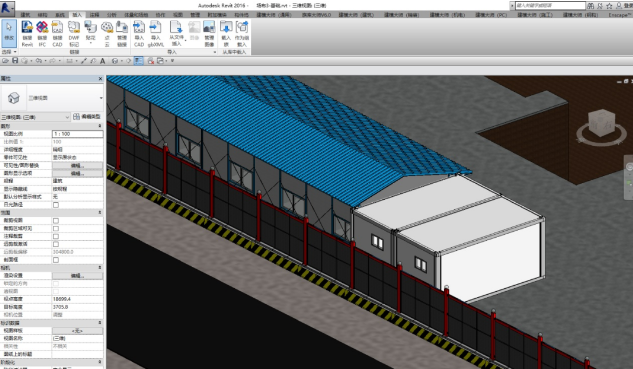This screenshot has height=369, width=633.
Task: Click the Save icon in quick access toolbar
Action: coord(15,61)
